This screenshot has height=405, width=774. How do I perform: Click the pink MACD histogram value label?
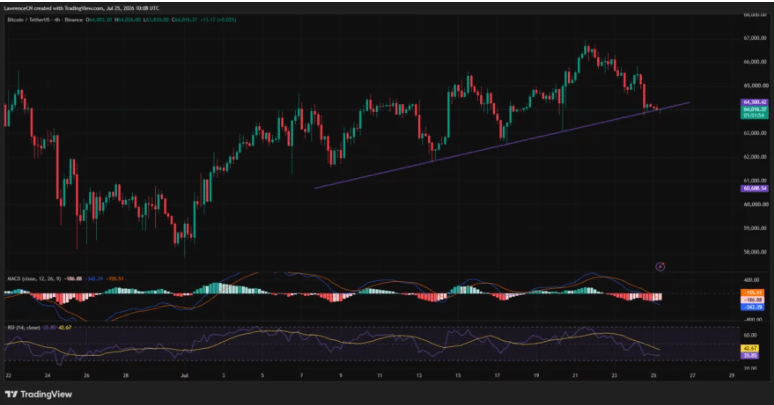(753, 300)
